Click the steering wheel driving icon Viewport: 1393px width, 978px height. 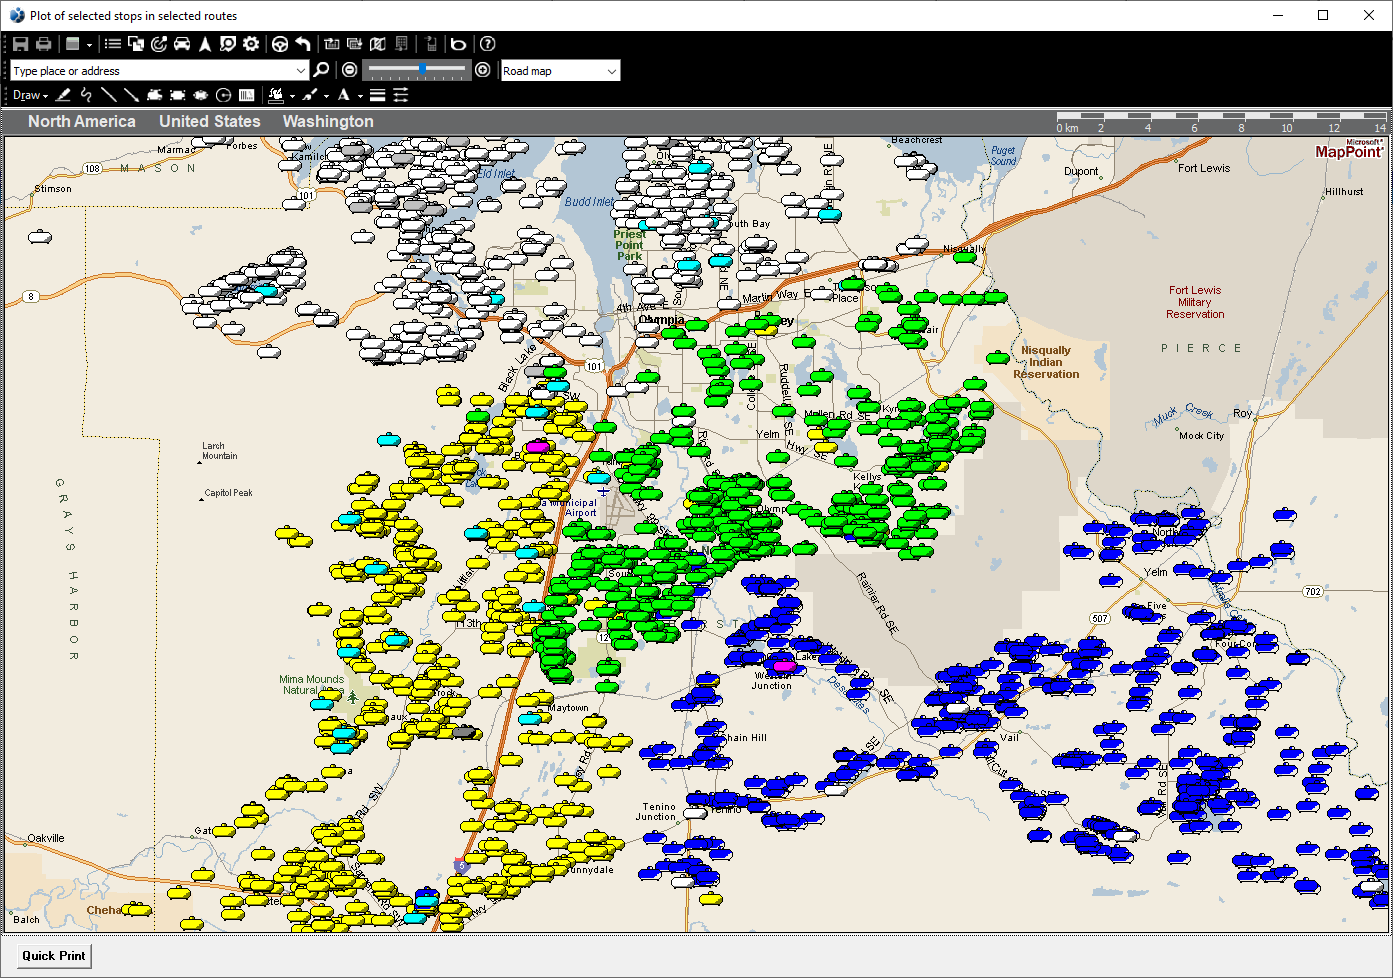pos(280,44)
